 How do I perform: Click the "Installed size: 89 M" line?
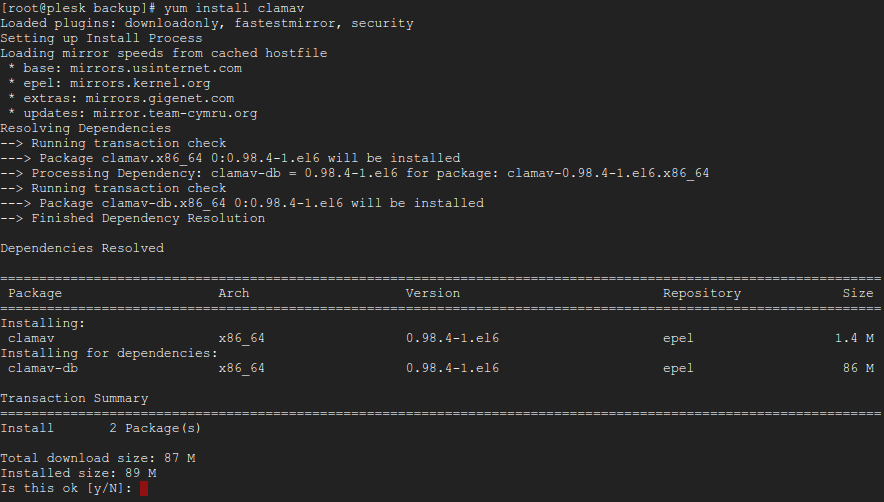click(x=78, y=473)
